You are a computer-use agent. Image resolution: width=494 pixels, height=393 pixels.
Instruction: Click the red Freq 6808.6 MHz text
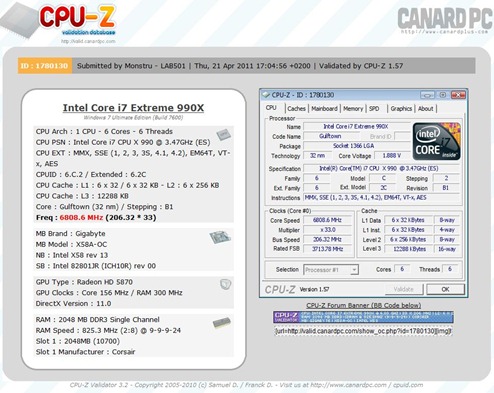tap(81, 218)
